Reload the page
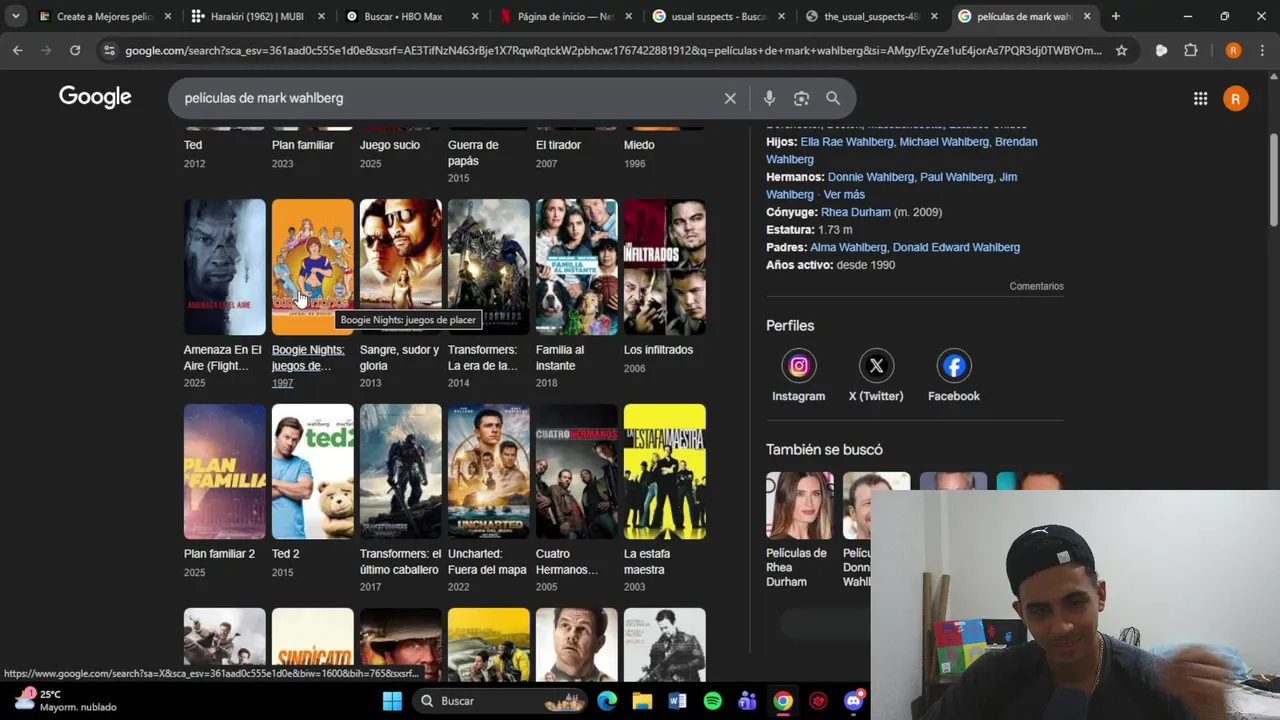Screen dimensions: 1280x720 (75, 50)
